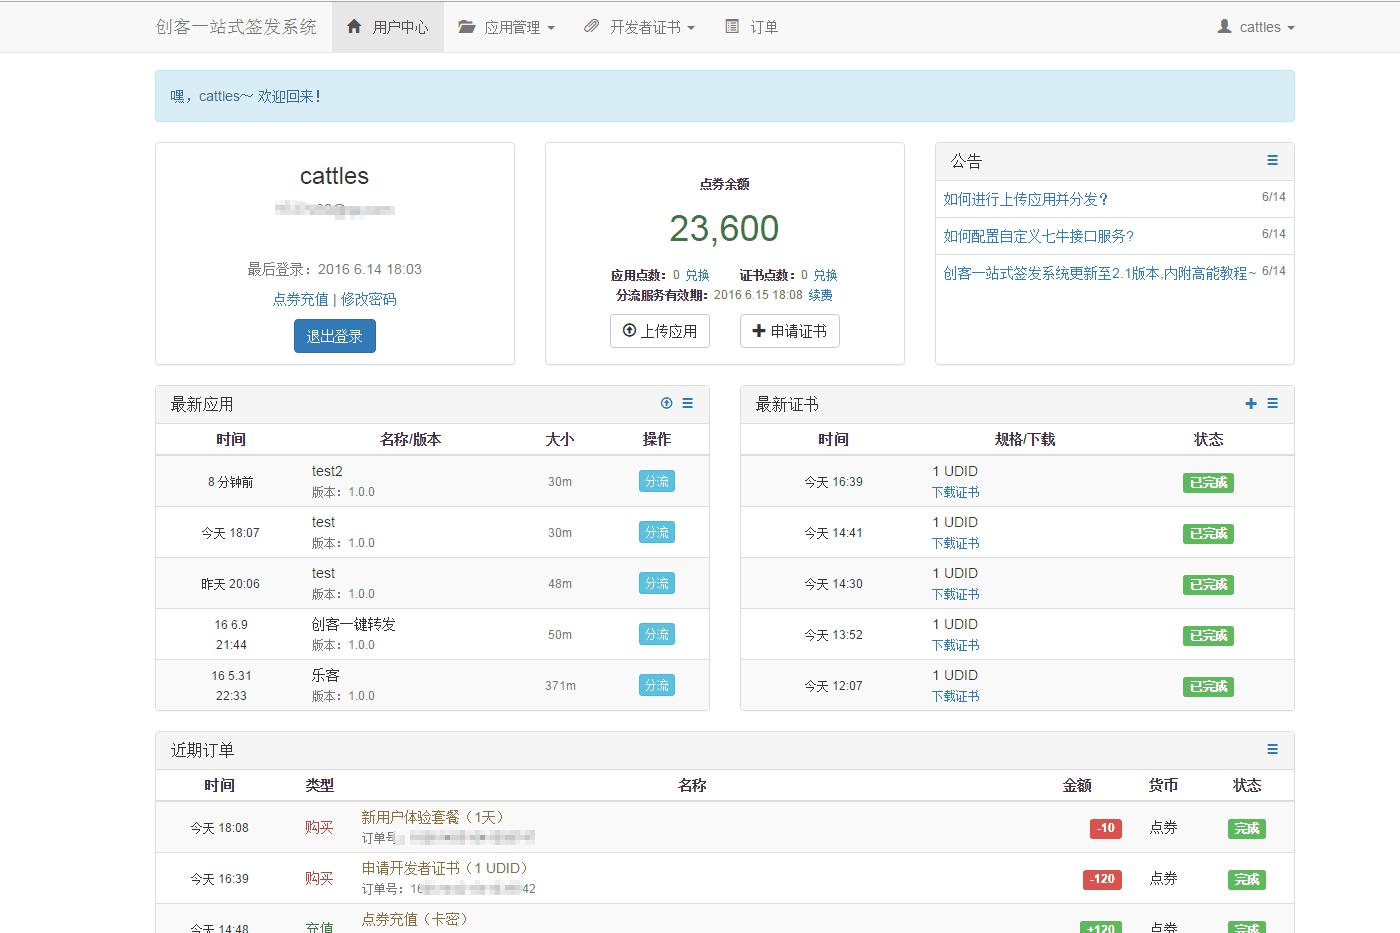The width and height of the screenshot is (1400, 933).
Task: Go to the 用户中心 nav tab
Action: pyautogui.click(x=388, y=27)
